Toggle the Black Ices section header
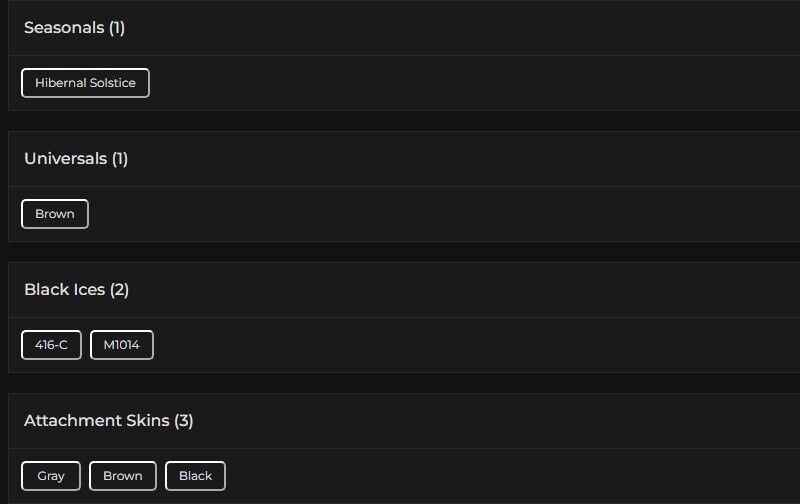 tap(64, 290)
